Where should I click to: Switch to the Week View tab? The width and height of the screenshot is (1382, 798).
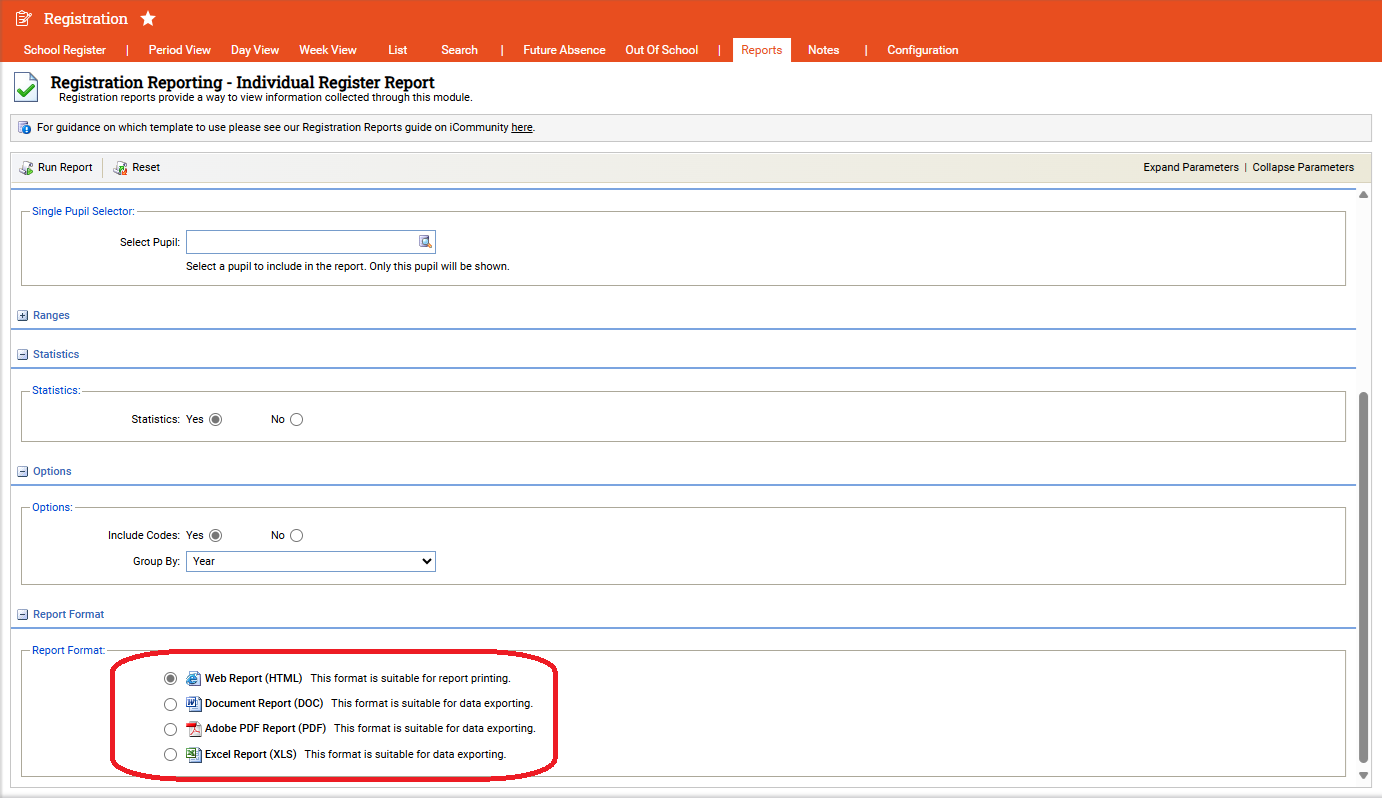[x=327, y=50]
